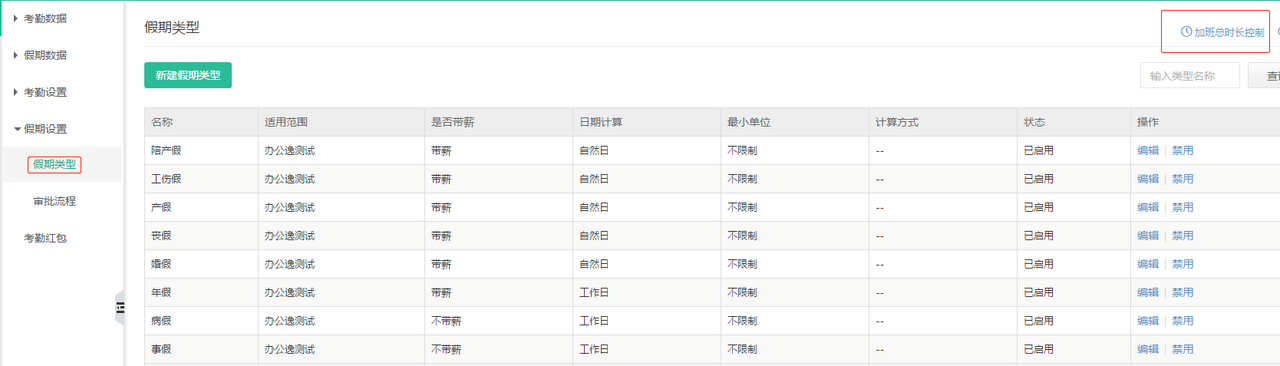
Task: Select the 产假 name cell
Action: [161, 207]
